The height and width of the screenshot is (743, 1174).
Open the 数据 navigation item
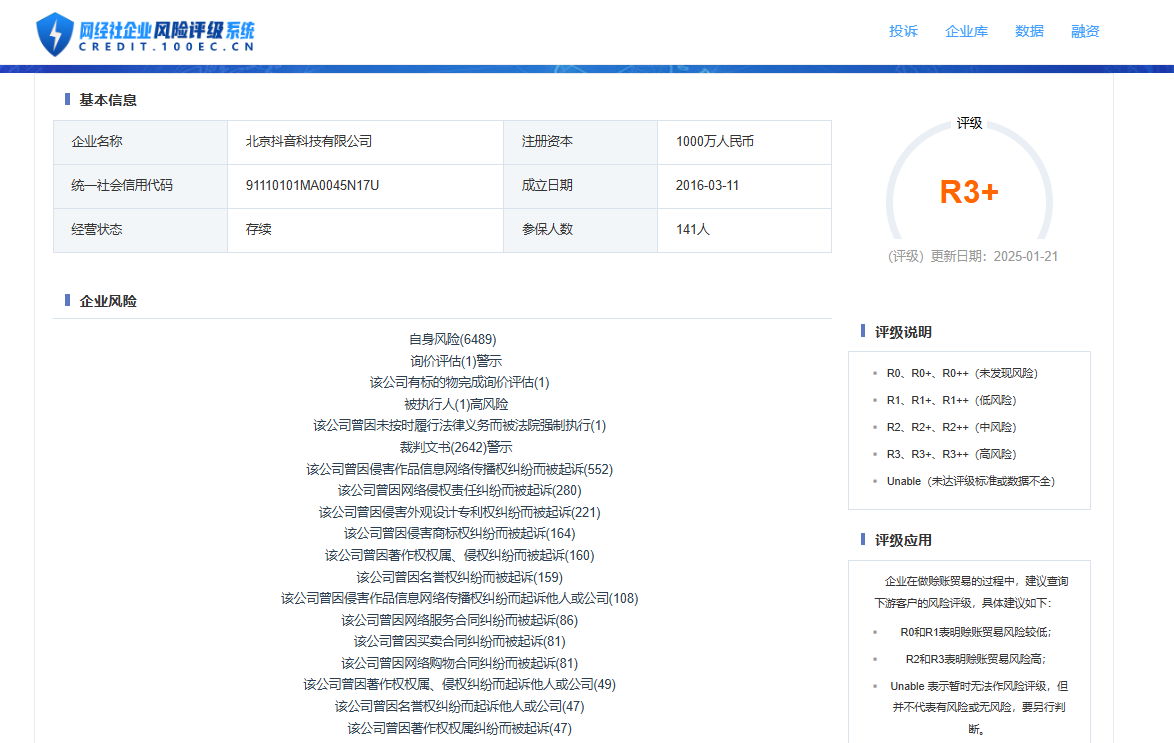point(1029,31)
